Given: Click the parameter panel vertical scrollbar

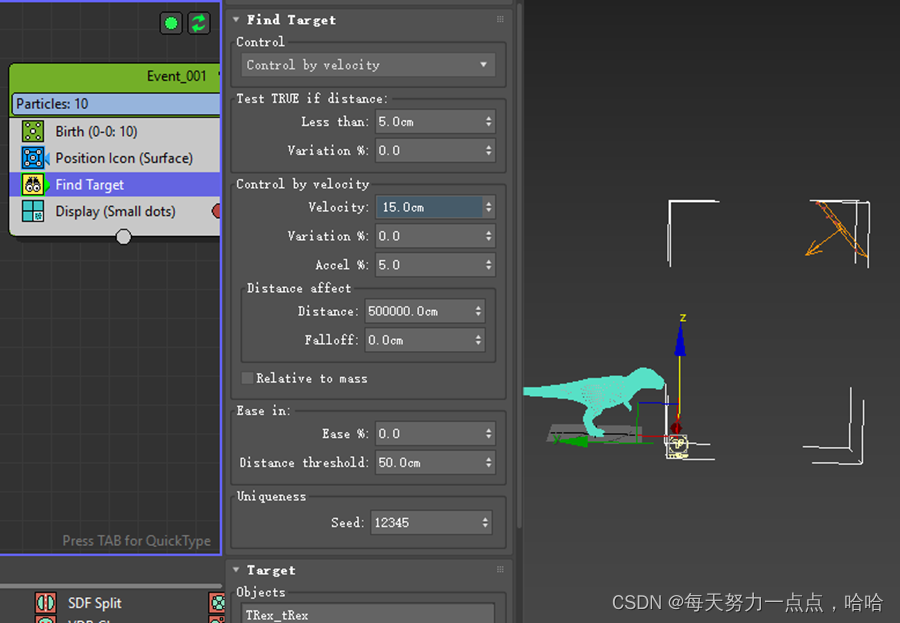Looking at the screenshot, I should coord(519,264).
